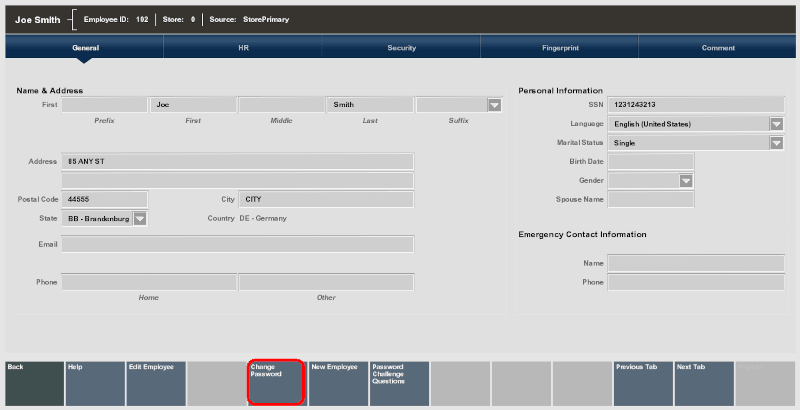Click the Address field with 85 ANY ST
The image size is (800, 410).
tap(238, 162)
